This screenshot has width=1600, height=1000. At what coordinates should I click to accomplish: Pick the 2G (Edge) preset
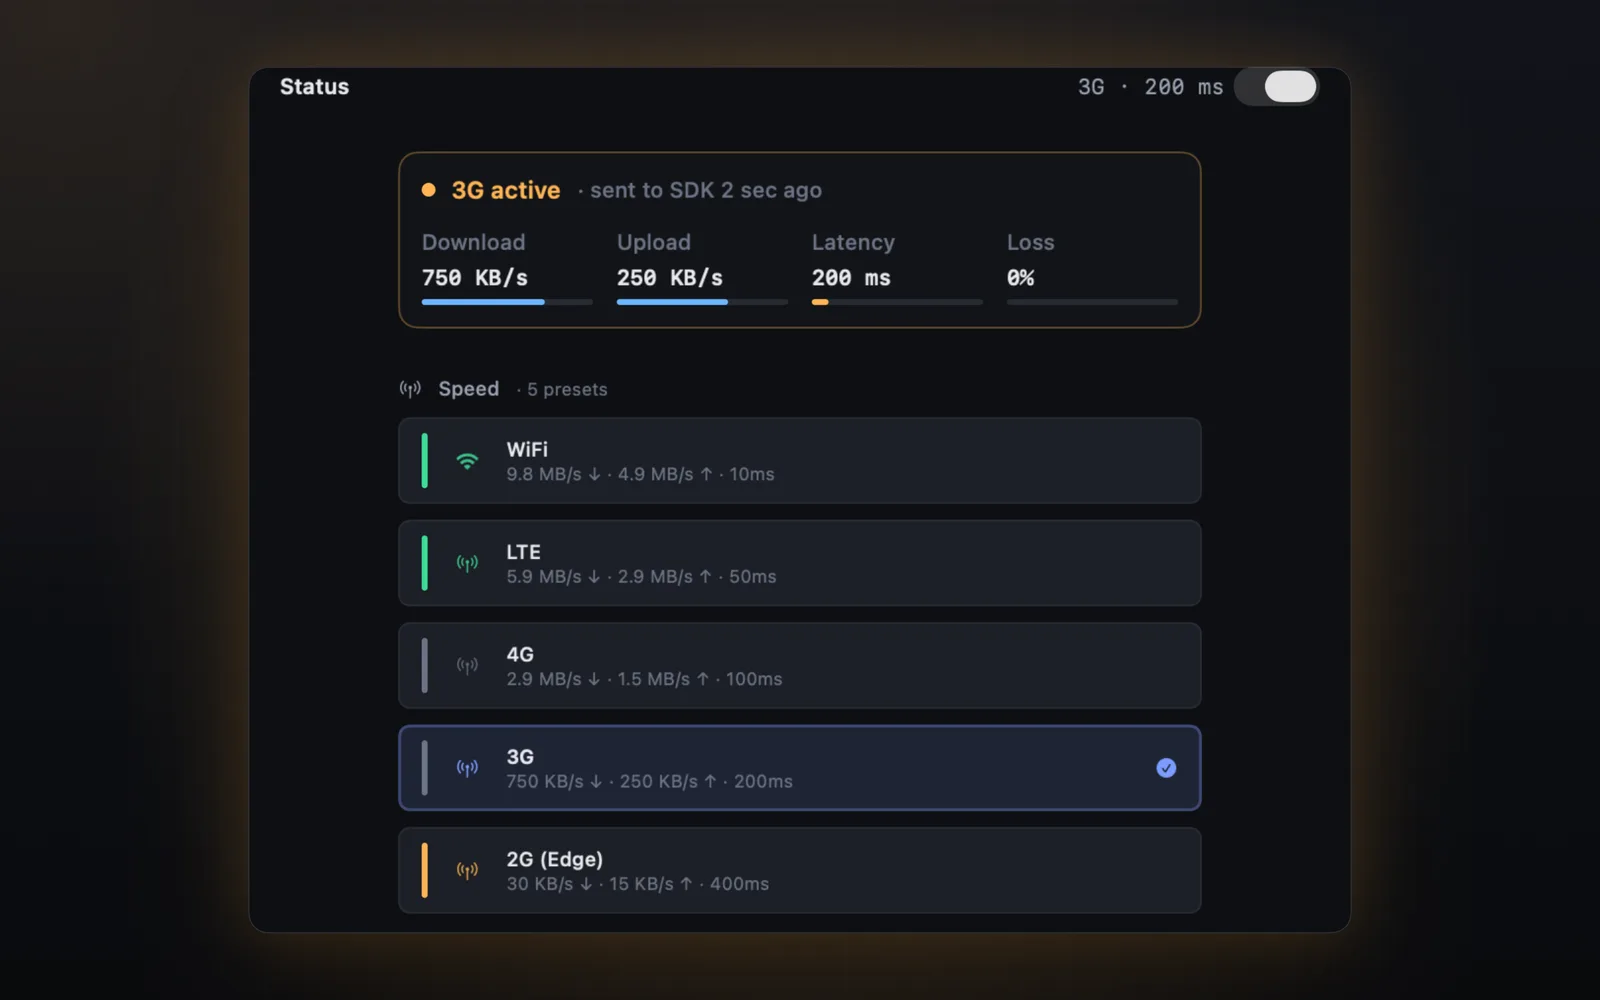799,870
